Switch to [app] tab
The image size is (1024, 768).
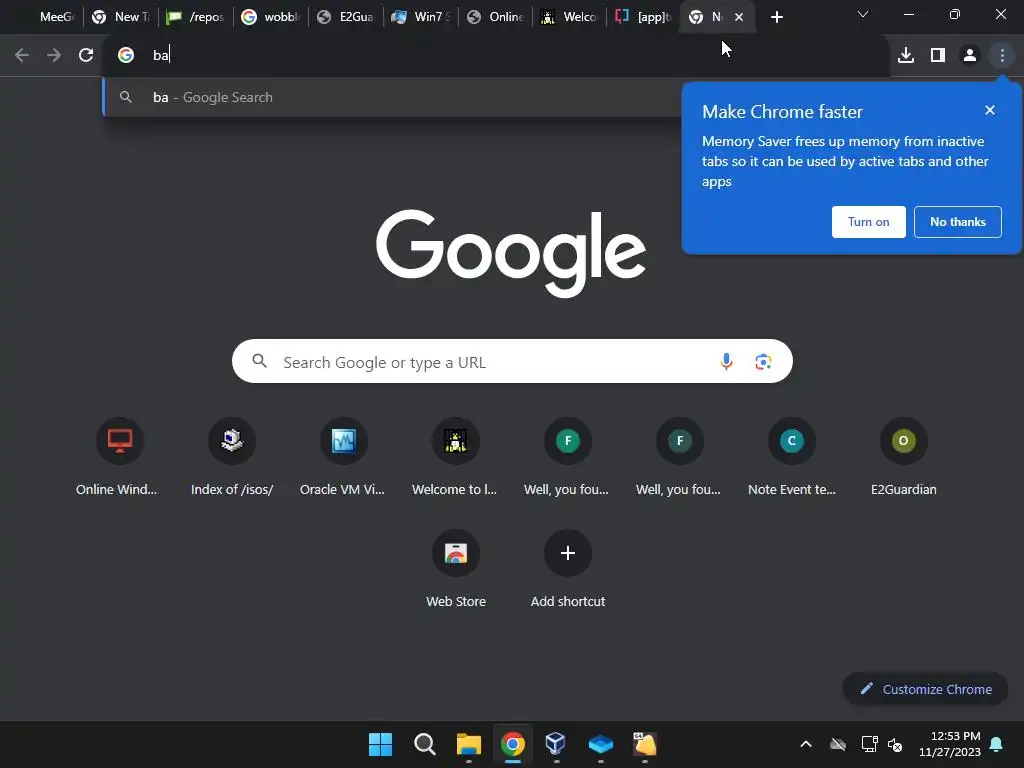(644, 17)
